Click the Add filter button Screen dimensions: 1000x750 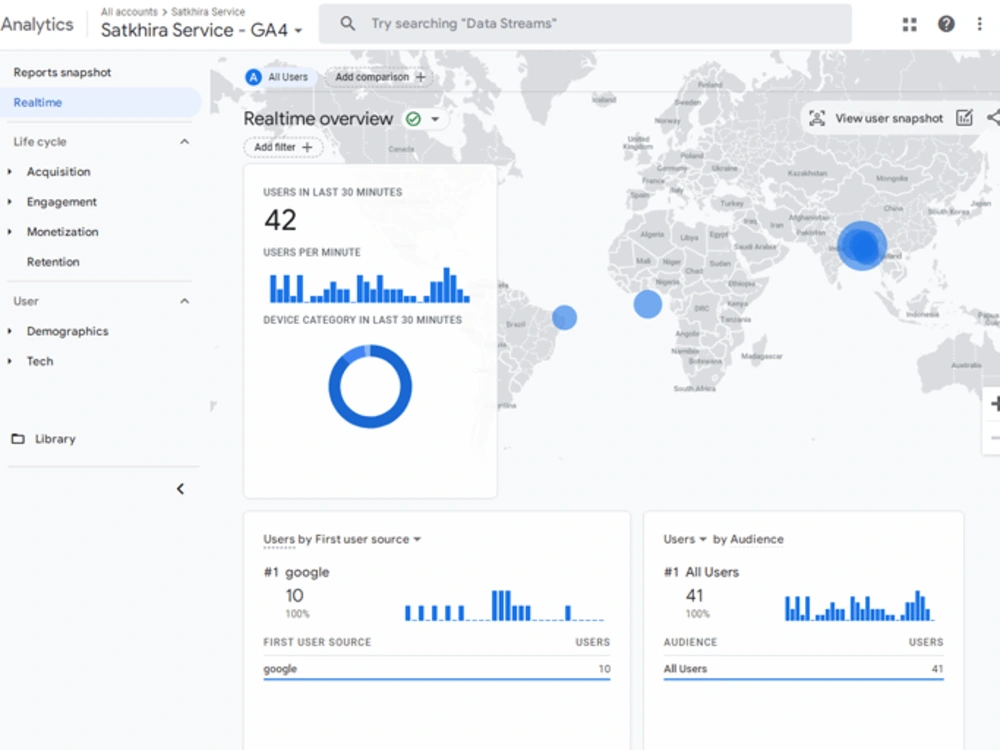pyautogui.click(x=283, y=147)
